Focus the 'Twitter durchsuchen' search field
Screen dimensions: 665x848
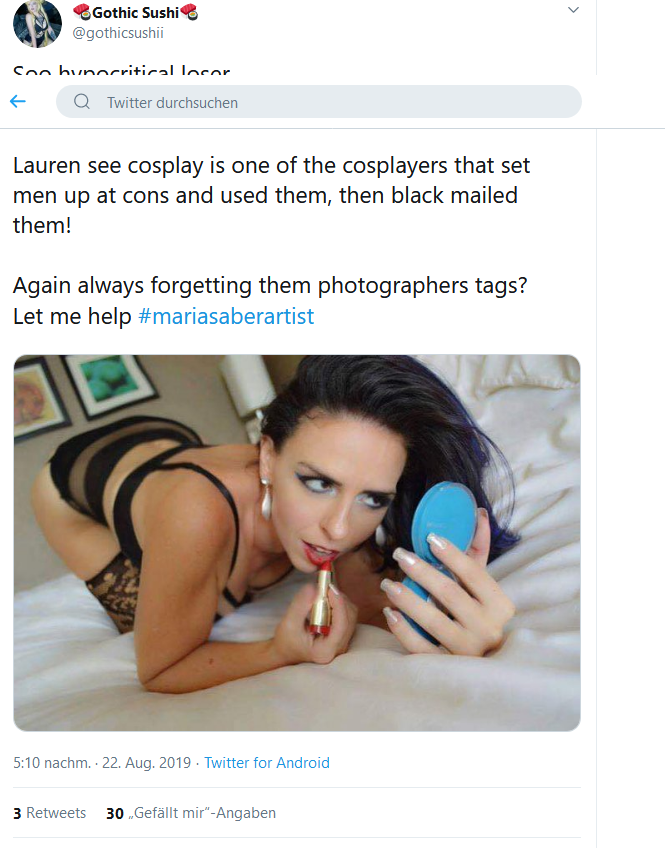318,102
